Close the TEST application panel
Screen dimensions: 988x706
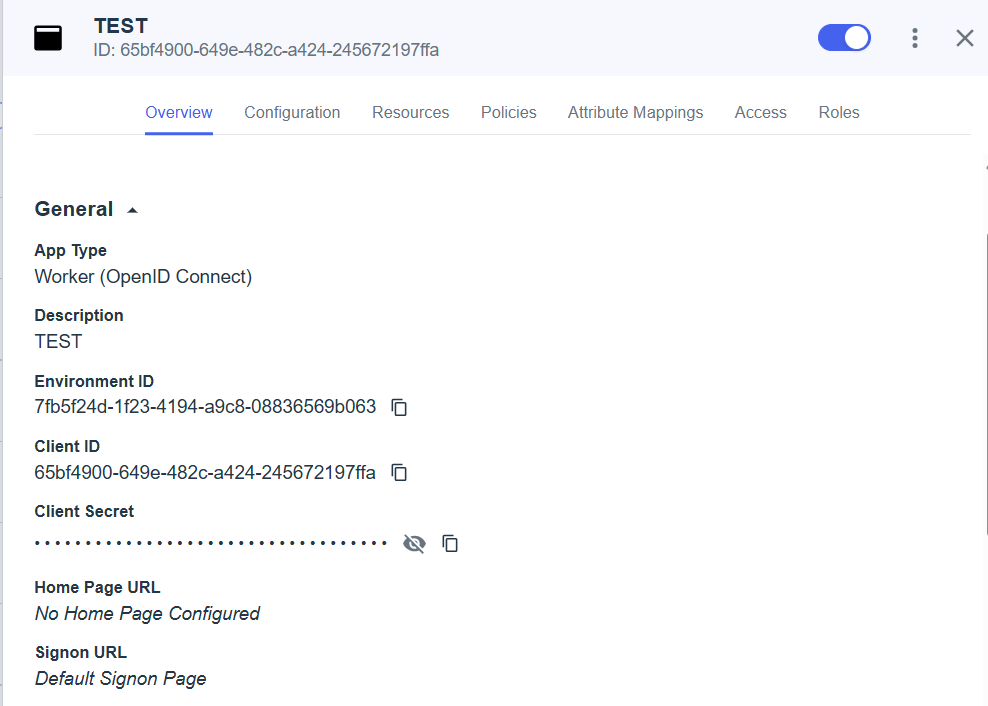pos(964,38)
